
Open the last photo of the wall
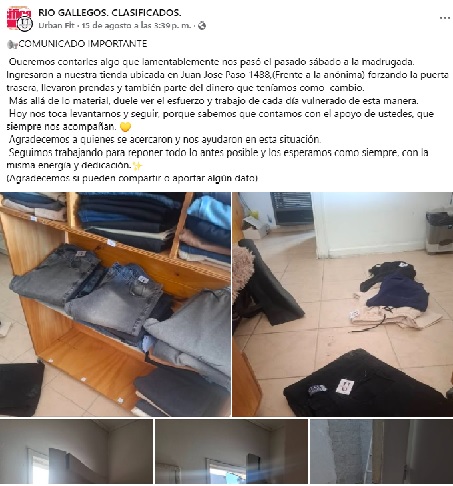click(382, 451)
